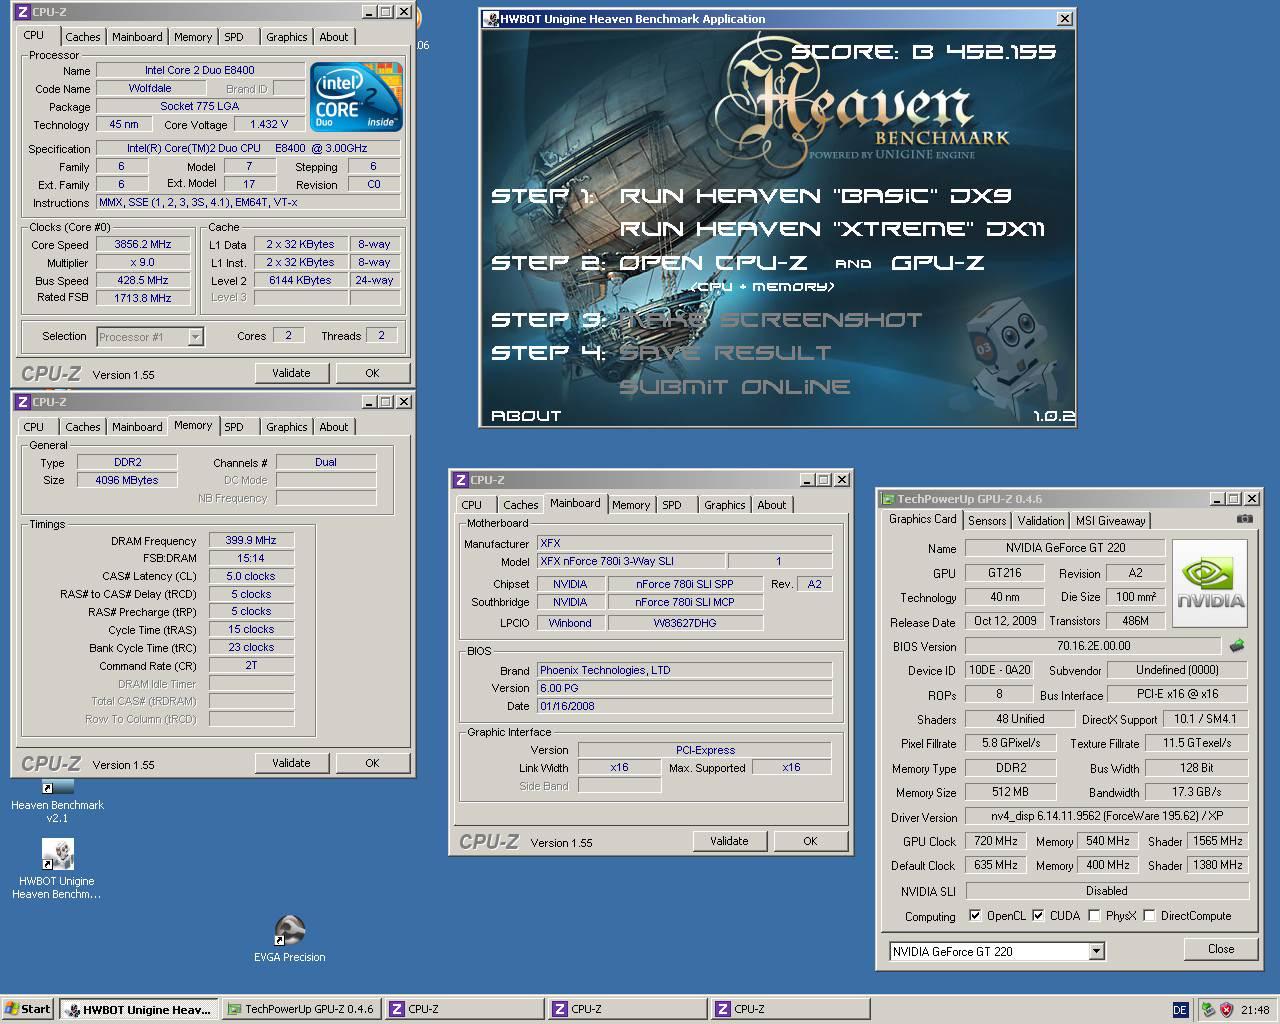
Task: Switch to Caches tab in top CPU-Z window
Action: point(83,37)
